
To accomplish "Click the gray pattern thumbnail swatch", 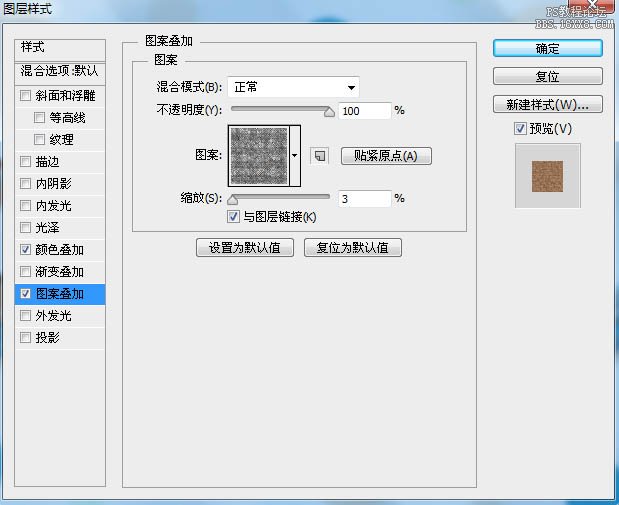I will pyautogui.click(x=259, y=156).
